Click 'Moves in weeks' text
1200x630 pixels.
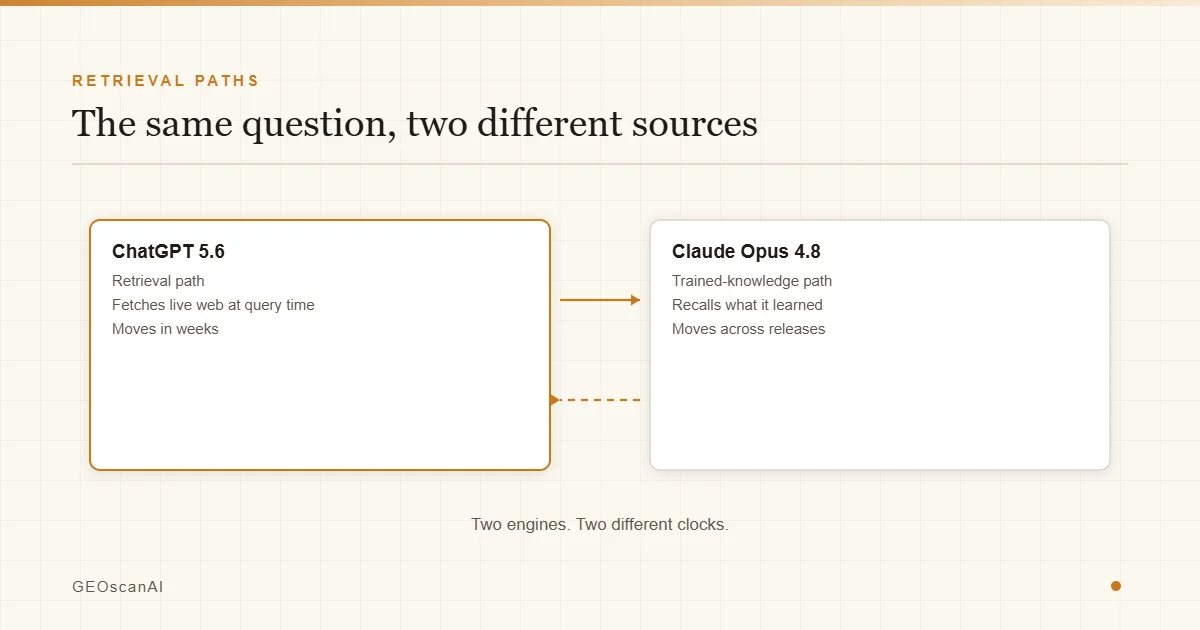pos(165,329)
